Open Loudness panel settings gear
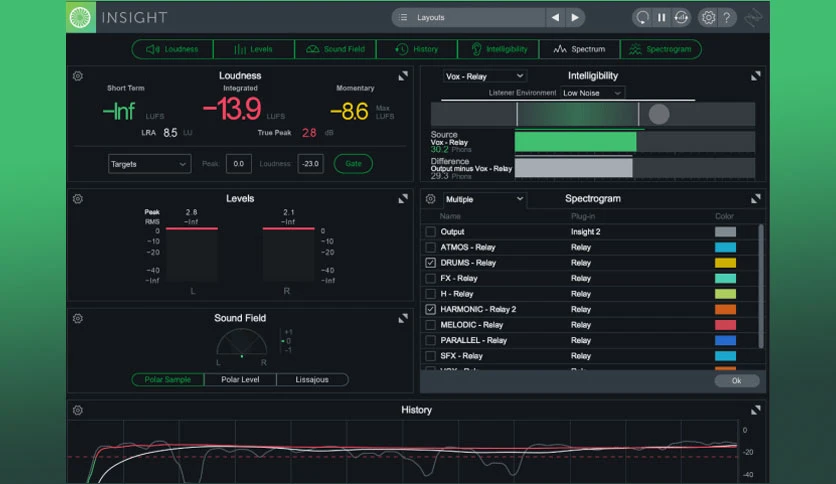836x484 pixels. pyautogui.click(x=78, y=76)
